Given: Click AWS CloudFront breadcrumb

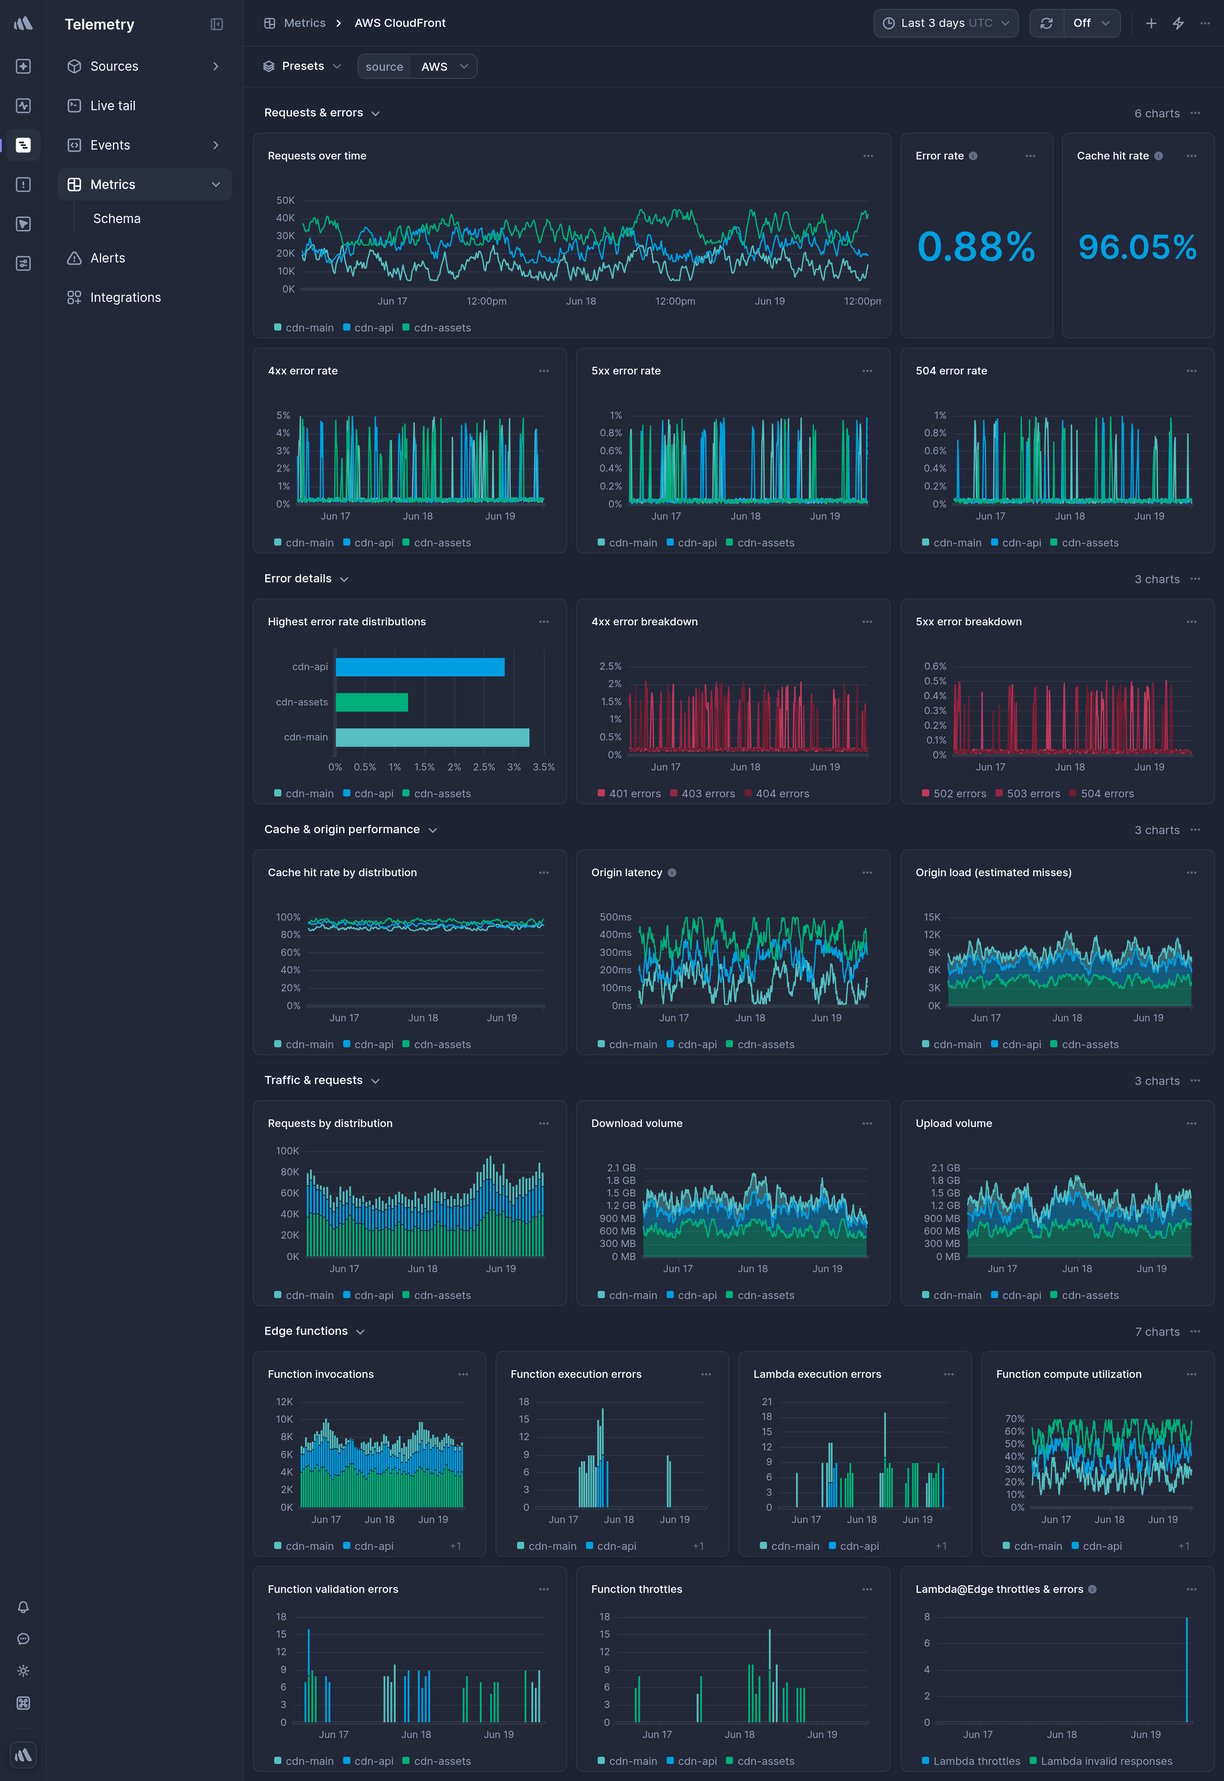Looking at the screenshot, I should 400,23.
